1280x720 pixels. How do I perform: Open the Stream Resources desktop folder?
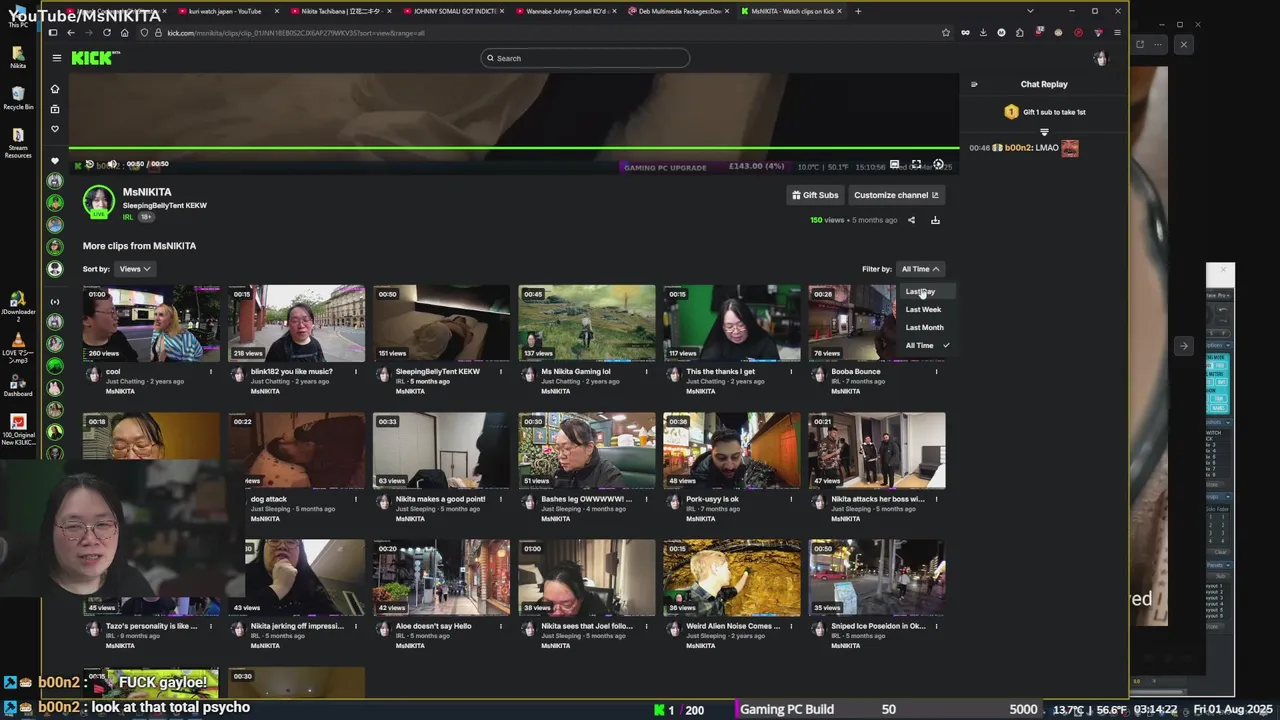click(x=18, y=140)
